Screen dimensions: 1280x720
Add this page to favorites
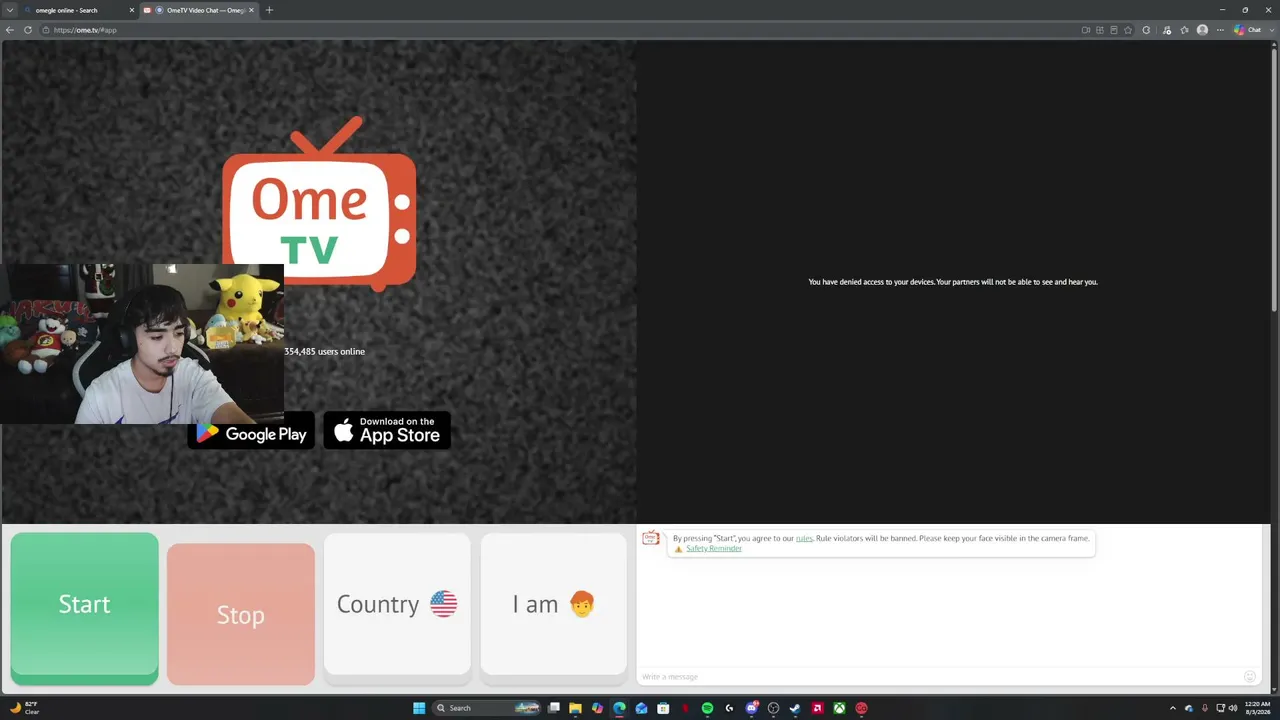(x=1128, y=30)
